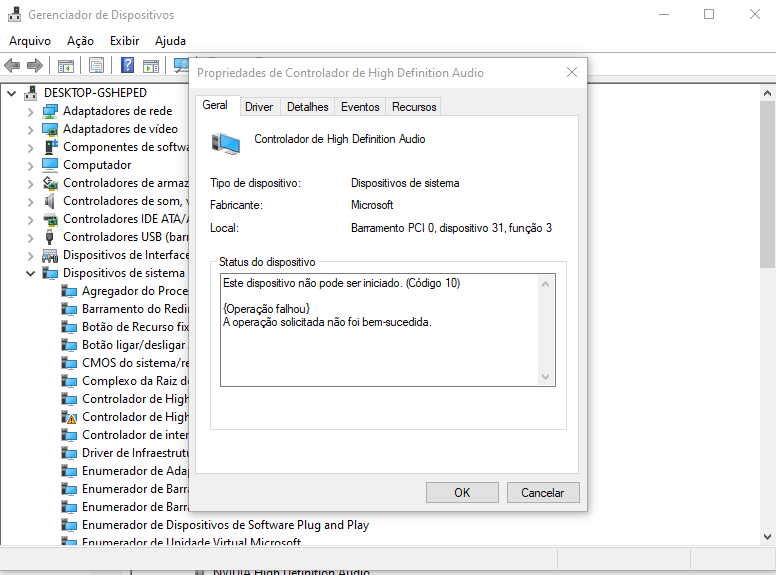
Task: Open the Ajuda menu
Action: point(170,41)
